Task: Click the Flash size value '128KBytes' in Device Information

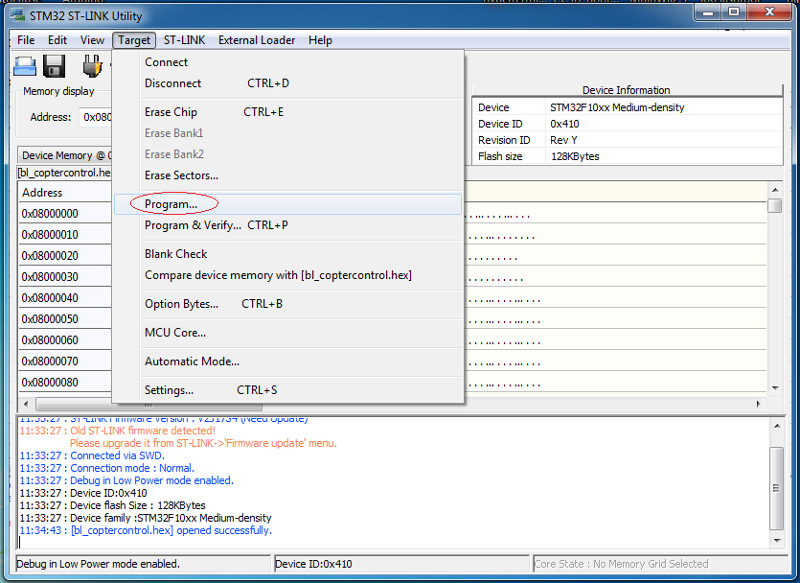Action: coord(575,157)
